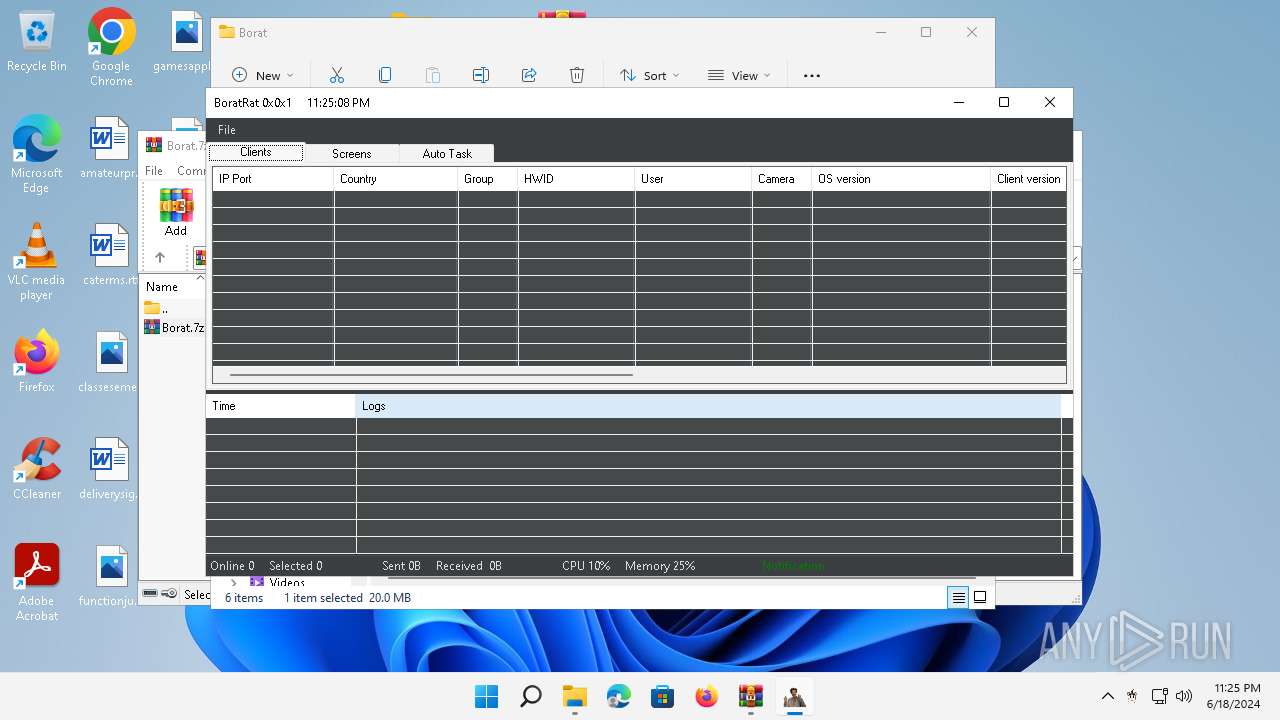The image size is (1280, 720).
Task: Select Borat.7z in WinRAR file list
Action: [x=174, y=327]
